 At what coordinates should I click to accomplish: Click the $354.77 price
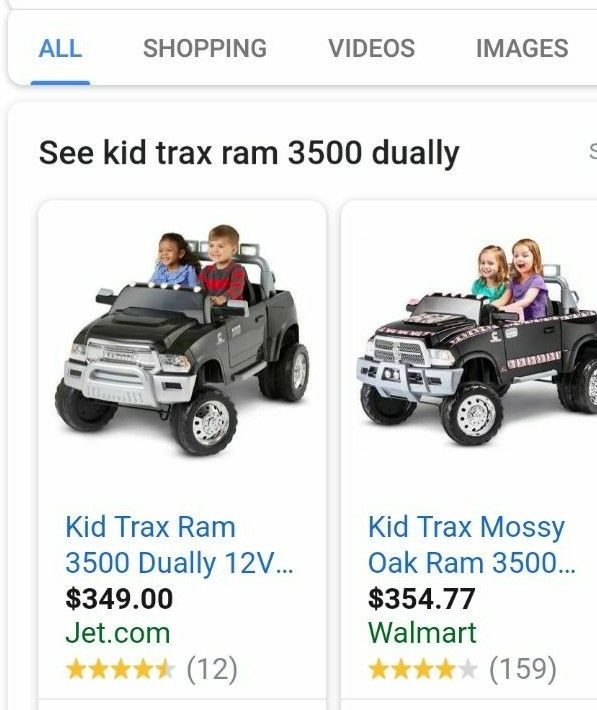(x=421, y=598)
